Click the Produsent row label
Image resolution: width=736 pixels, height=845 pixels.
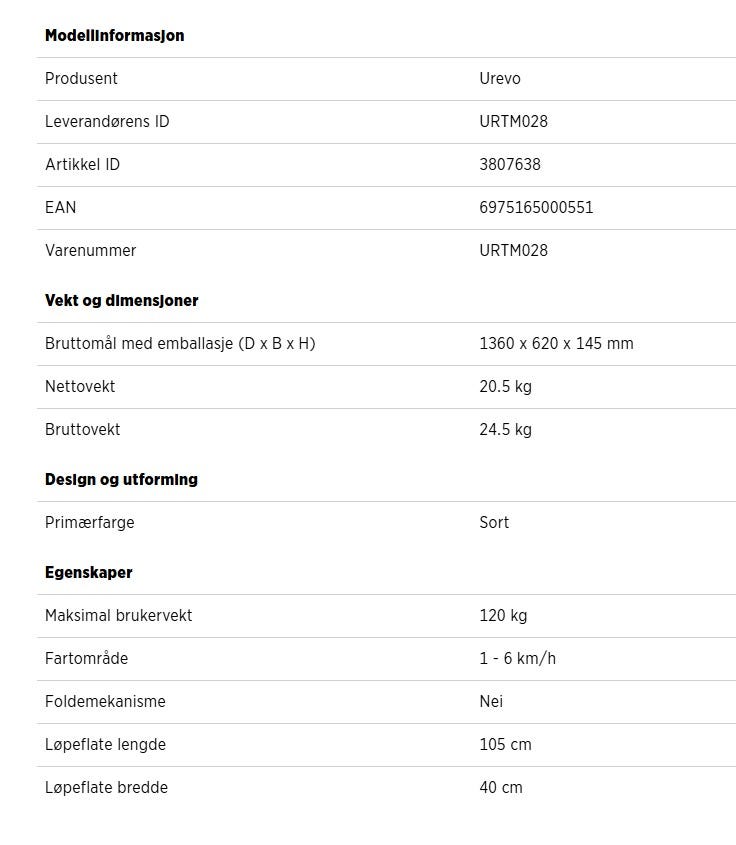[x=81, y=79]
